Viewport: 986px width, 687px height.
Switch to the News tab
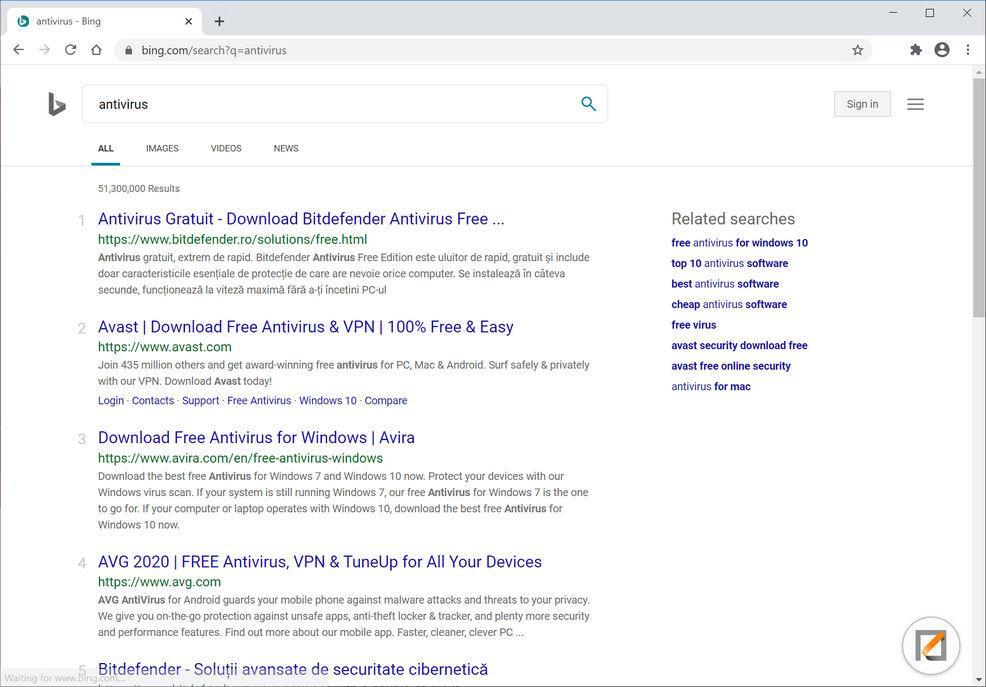point(286,148)
